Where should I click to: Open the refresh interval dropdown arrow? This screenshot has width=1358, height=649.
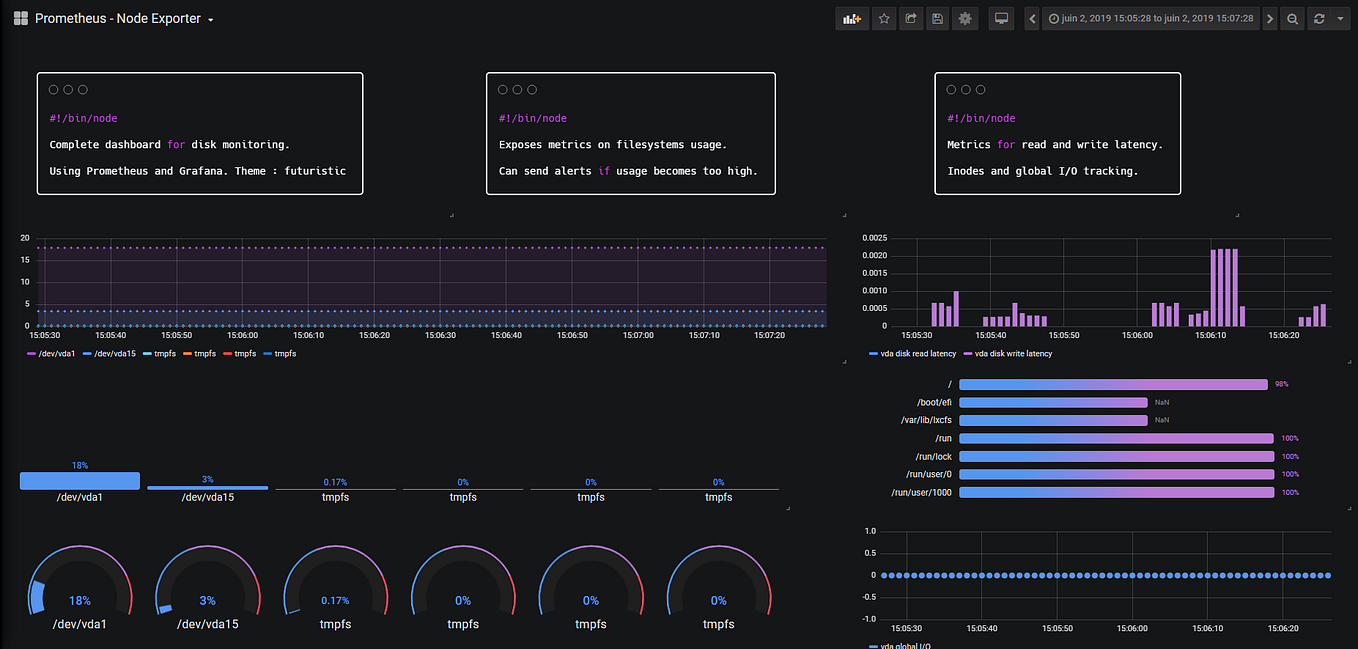(1341, 18)
